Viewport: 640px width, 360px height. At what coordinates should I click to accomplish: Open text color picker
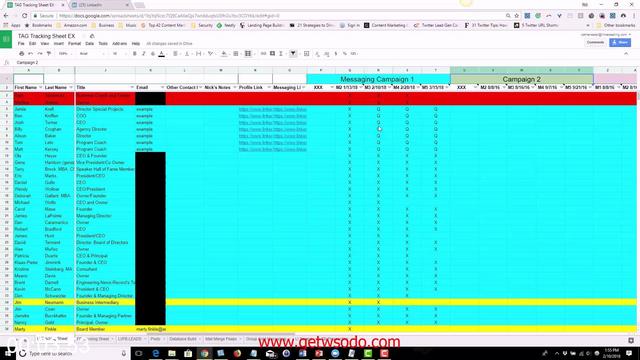162,53
